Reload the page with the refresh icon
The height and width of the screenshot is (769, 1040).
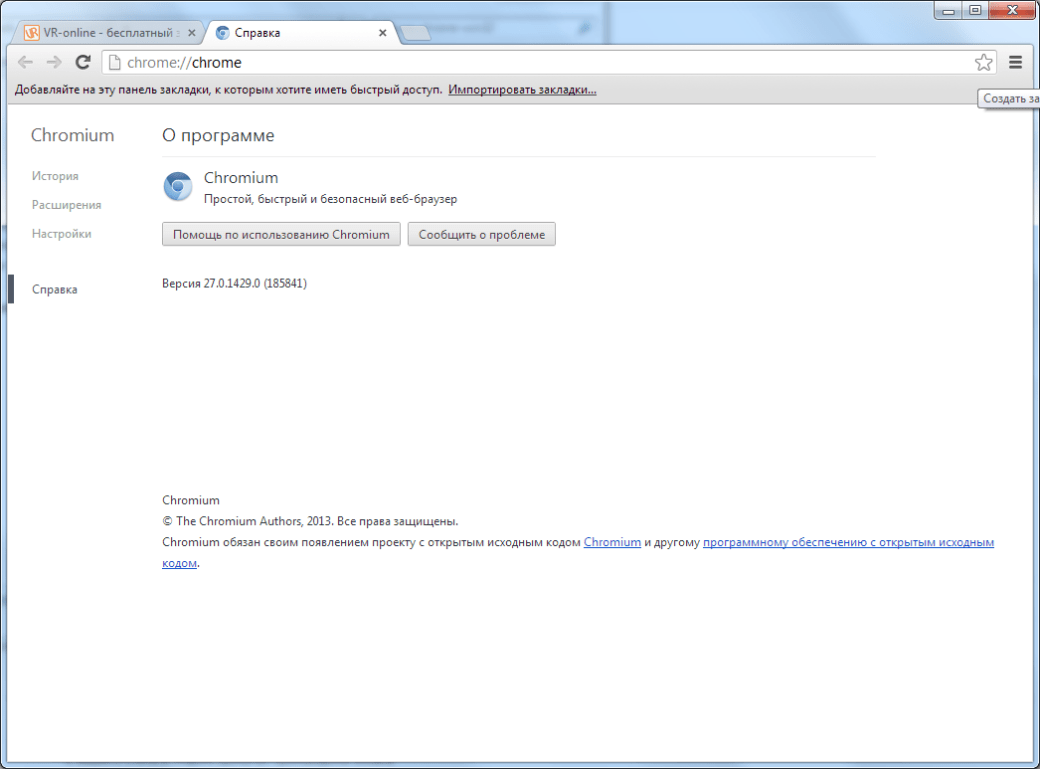click(x=83, y=62)
